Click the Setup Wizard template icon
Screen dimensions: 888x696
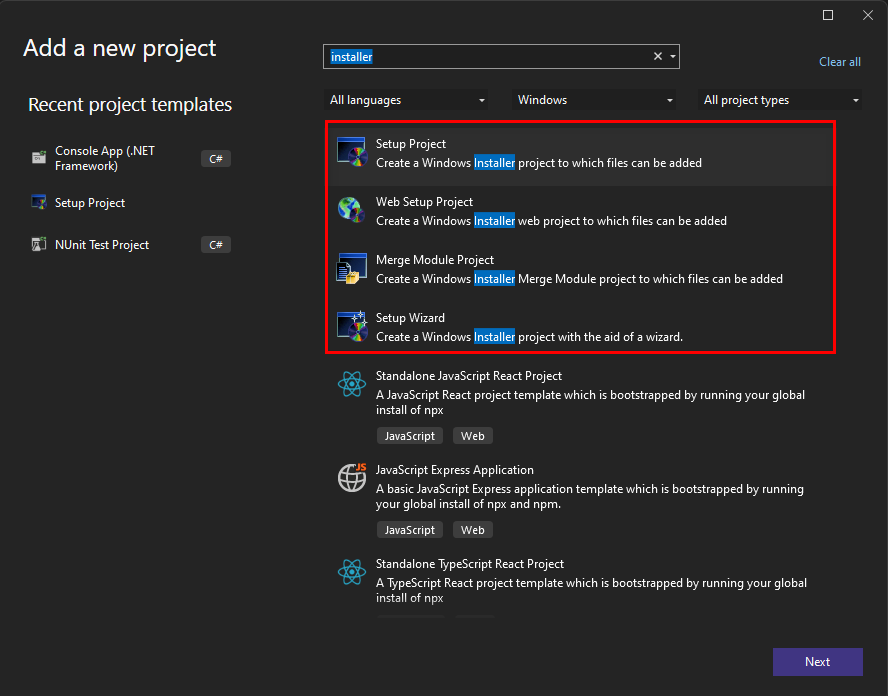(x=352, y=326)
